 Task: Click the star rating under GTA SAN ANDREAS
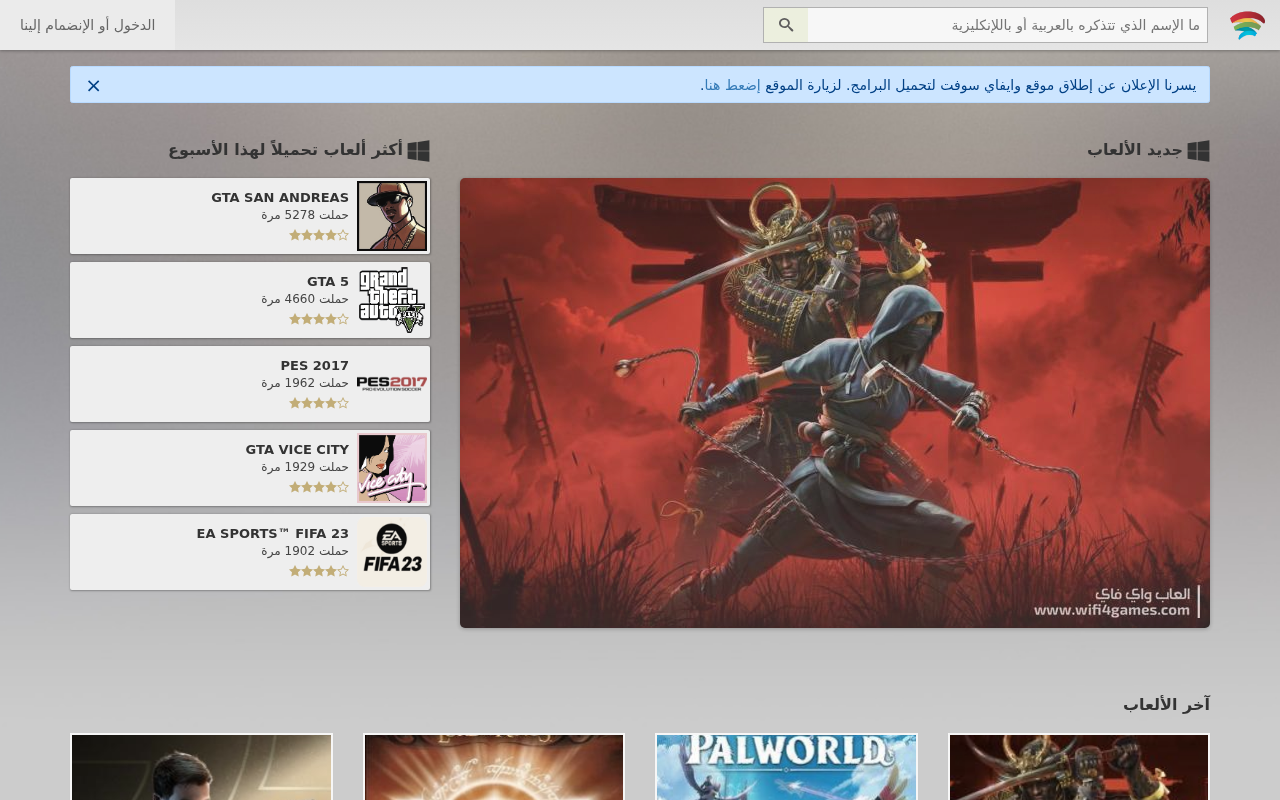(319, 235)
